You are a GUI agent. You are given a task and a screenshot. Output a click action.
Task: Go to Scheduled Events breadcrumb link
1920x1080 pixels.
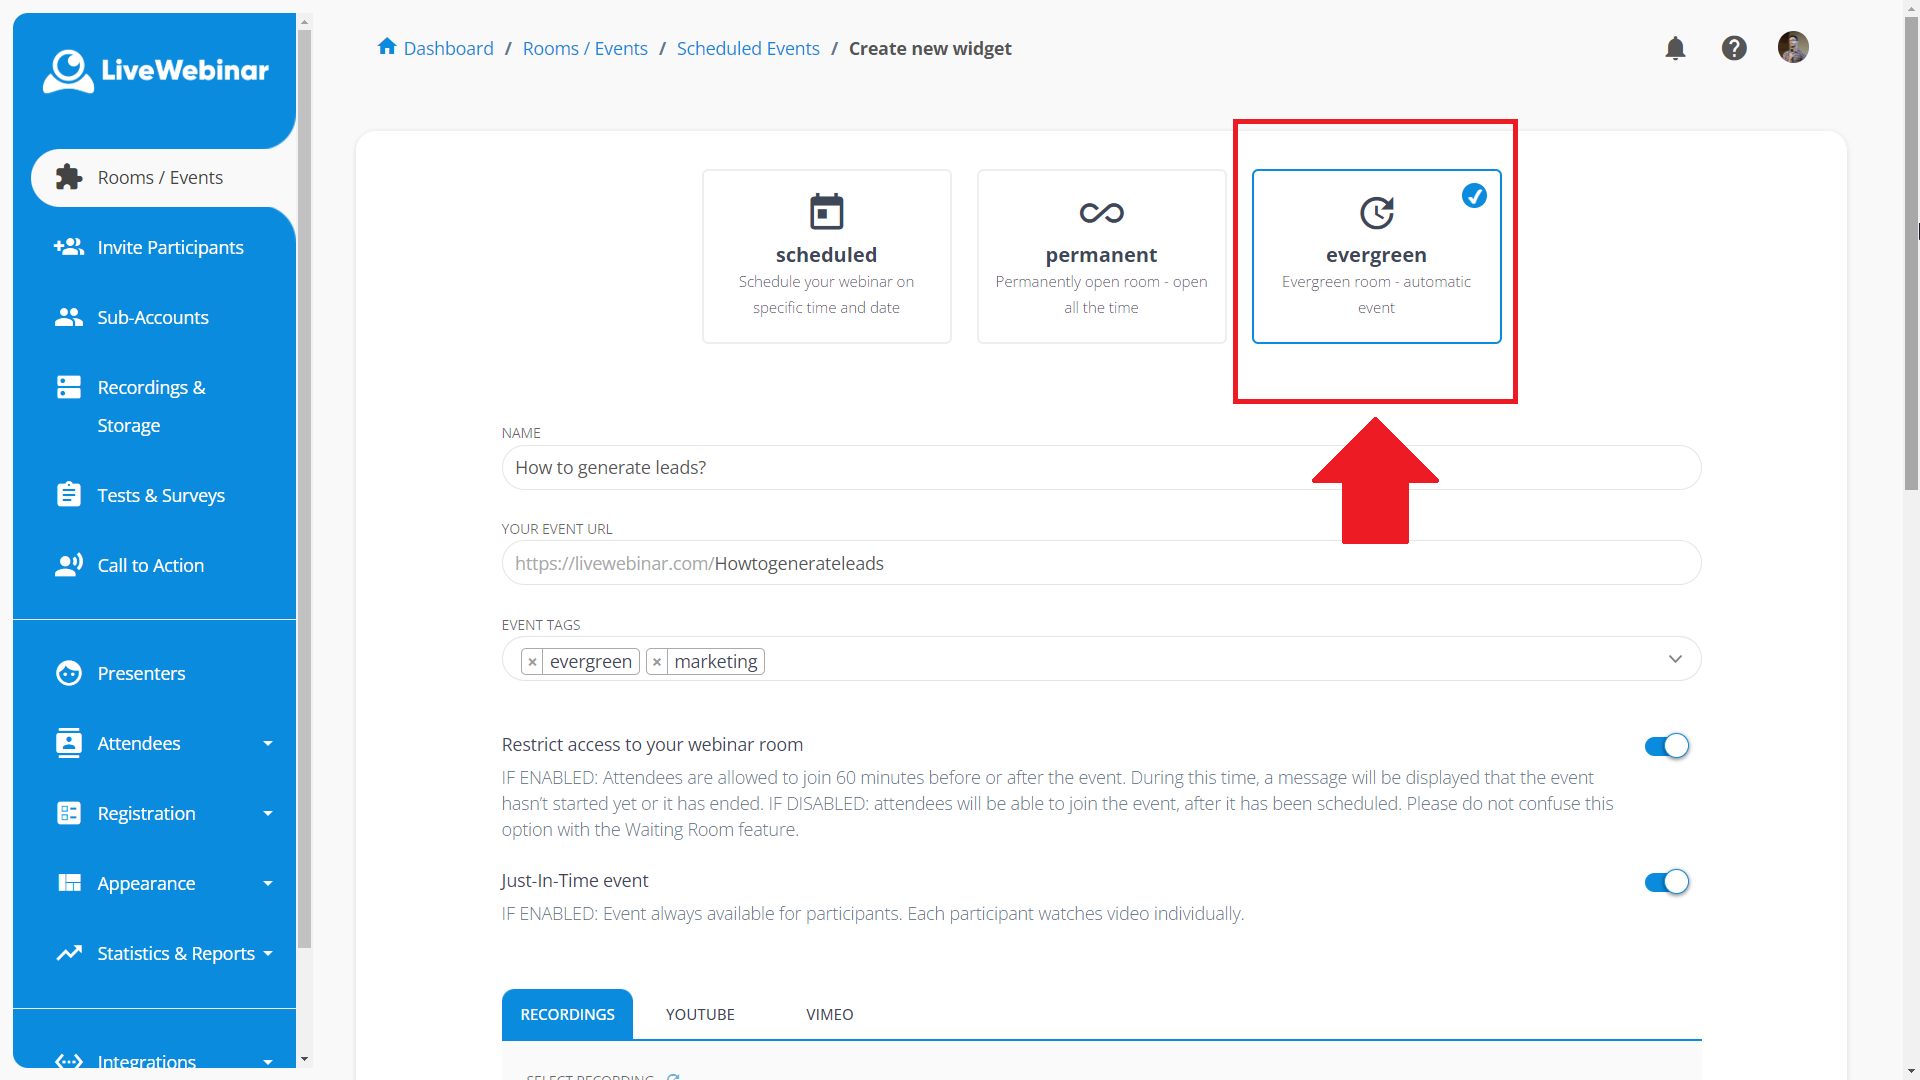coord(748,48)
